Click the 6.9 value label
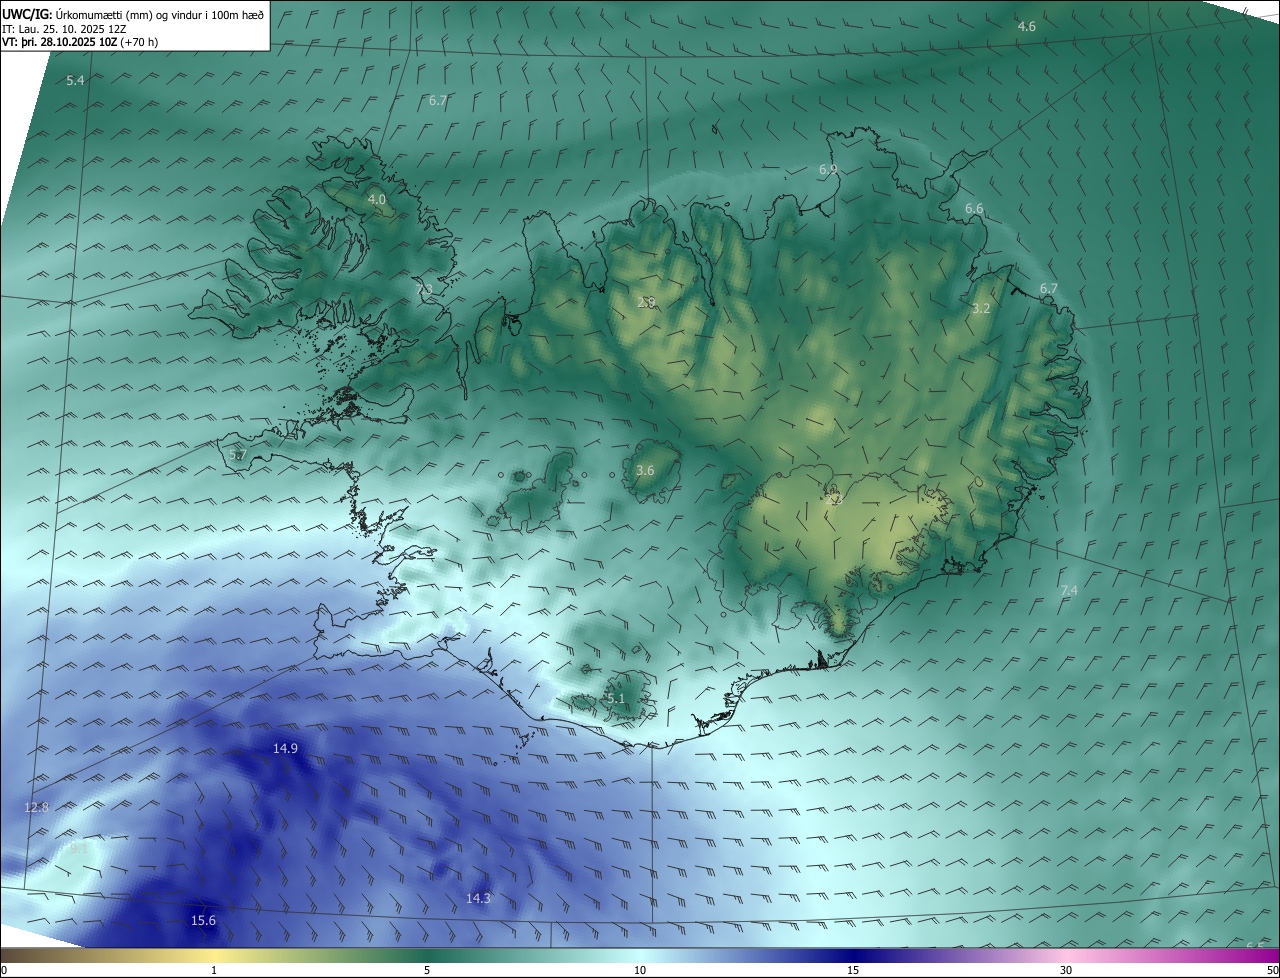The width and height of the screenshot is (1280, 978). click(x=828, y=169)
